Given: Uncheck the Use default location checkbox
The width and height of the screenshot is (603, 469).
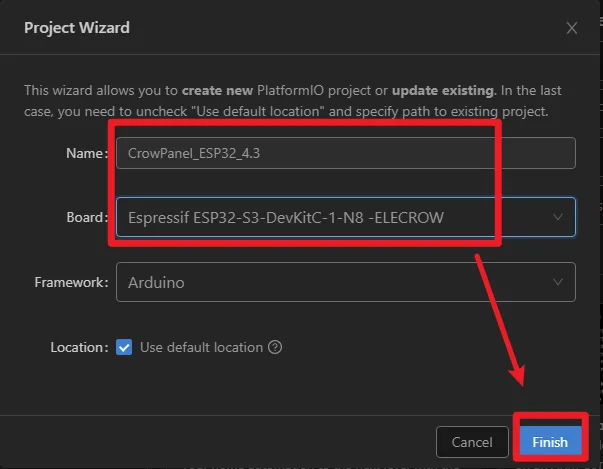Looking at the screenshot, I should 124,347.
